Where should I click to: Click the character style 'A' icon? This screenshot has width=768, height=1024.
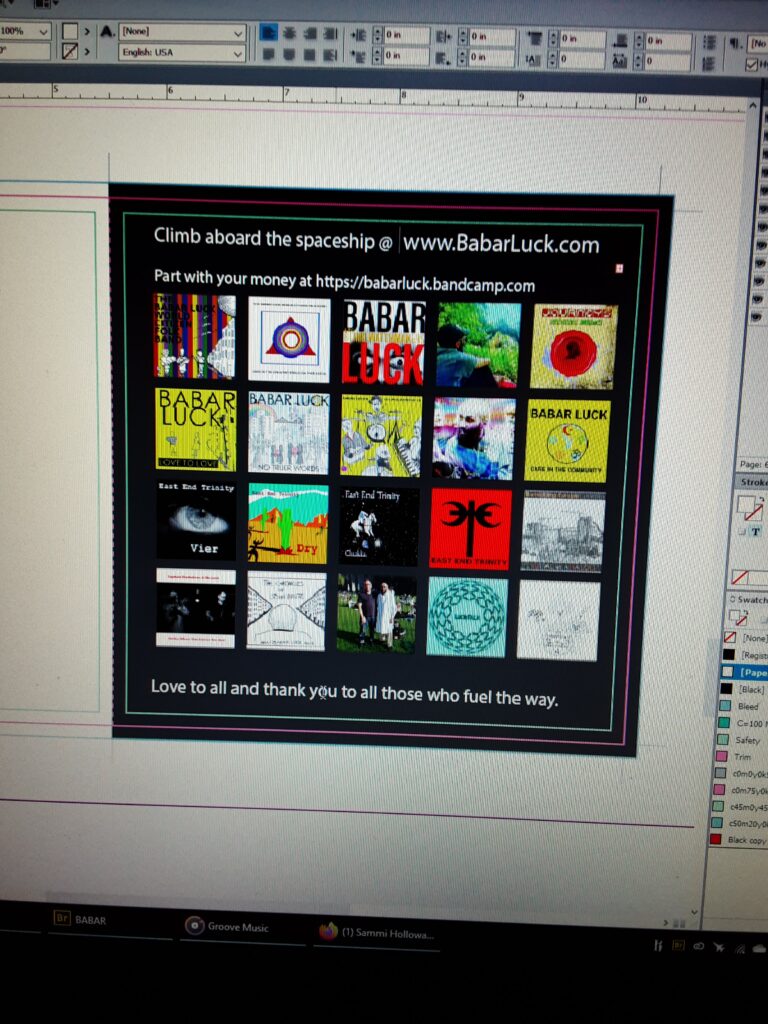coord(106,31)
